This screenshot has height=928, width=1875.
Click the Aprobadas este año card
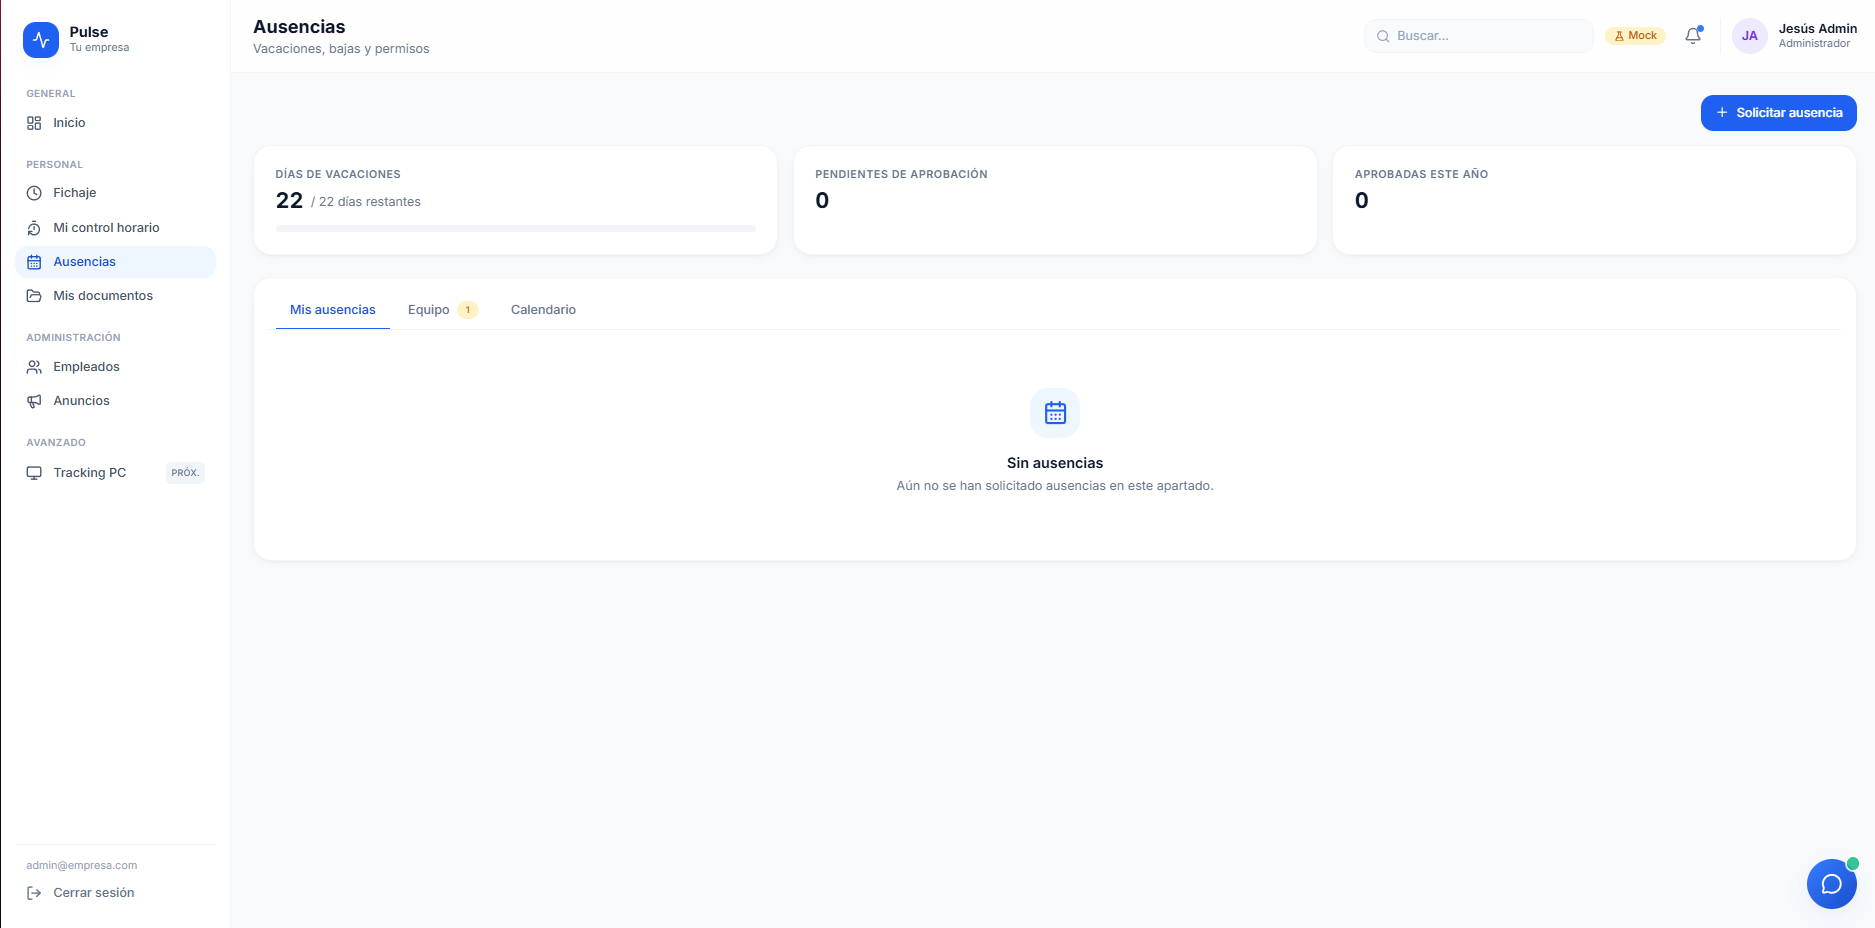[1594, 200]
